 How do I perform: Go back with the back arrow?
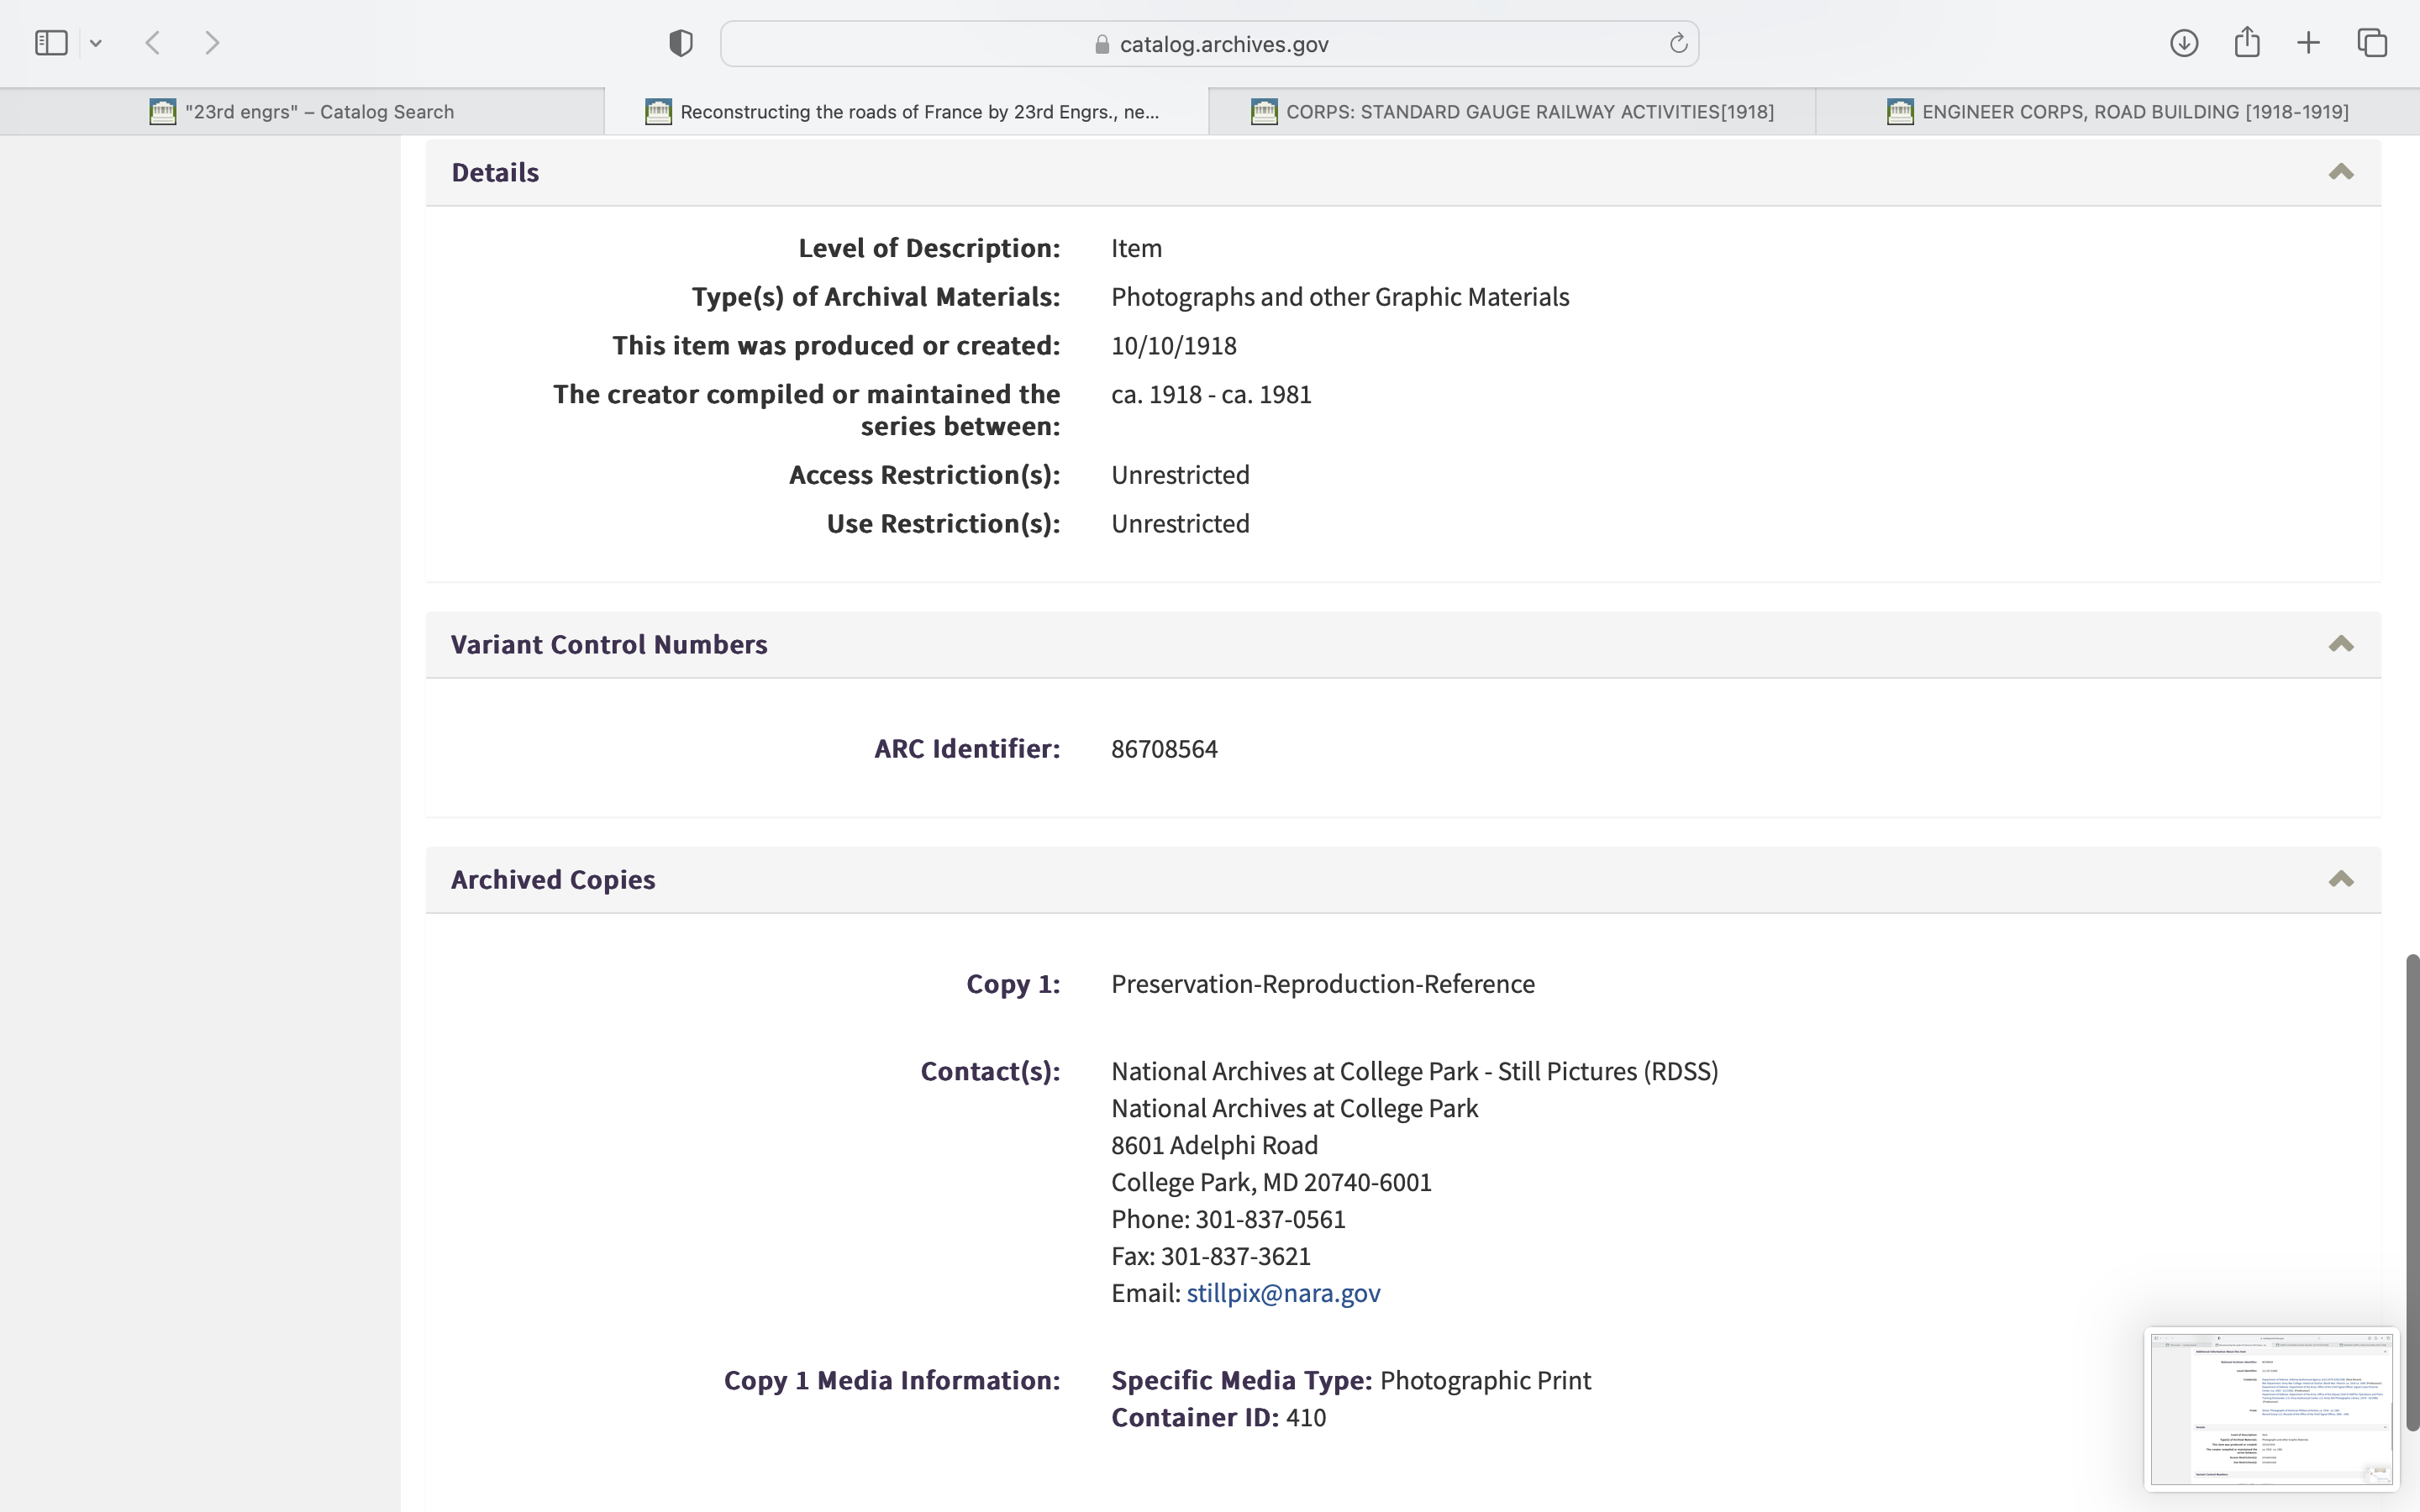pyautogui.click(x=153, y=43)
